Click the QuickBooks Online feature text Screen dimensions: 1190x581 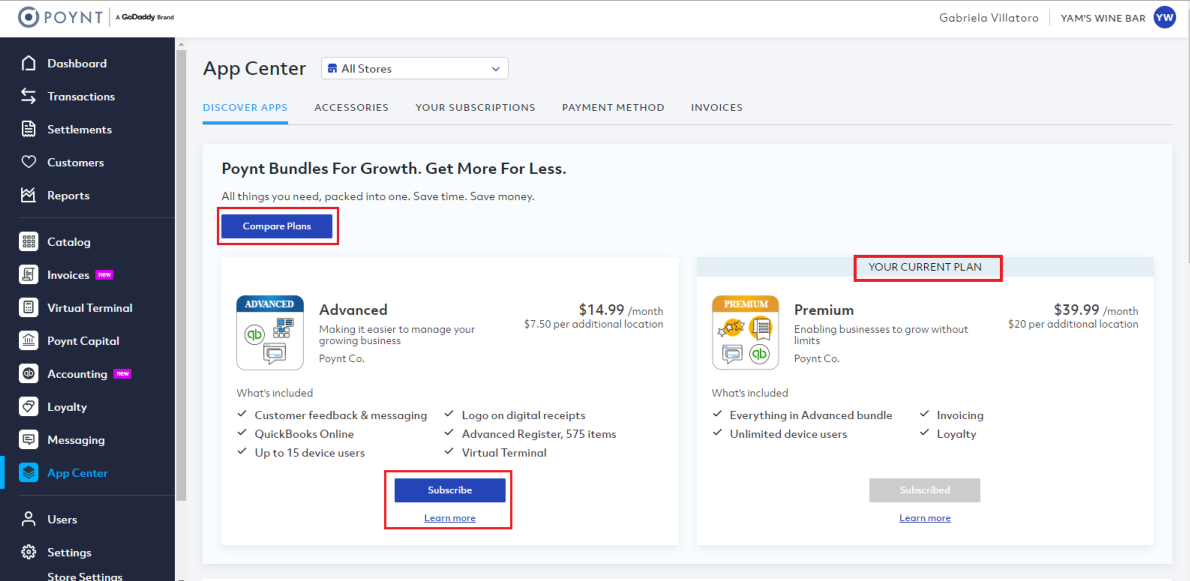304,434
